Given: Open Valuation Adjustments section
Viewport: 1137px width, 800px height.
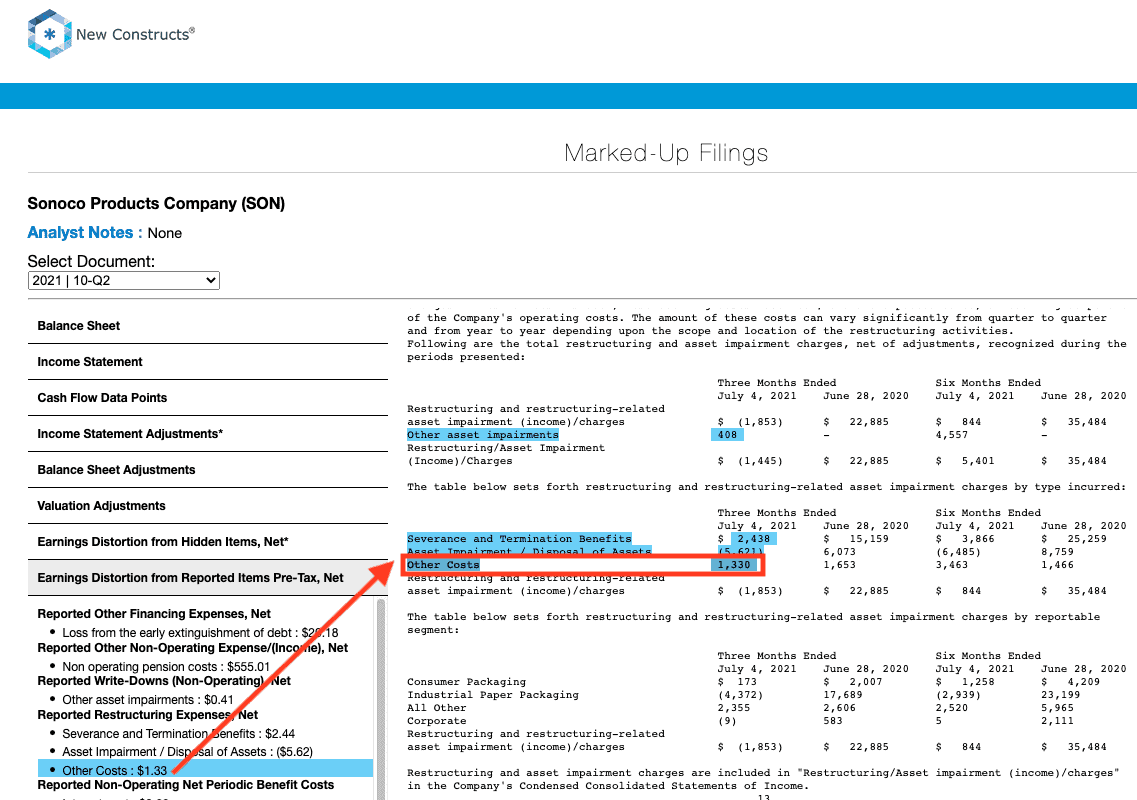Looking at the screenshot, I should [207, 506].
